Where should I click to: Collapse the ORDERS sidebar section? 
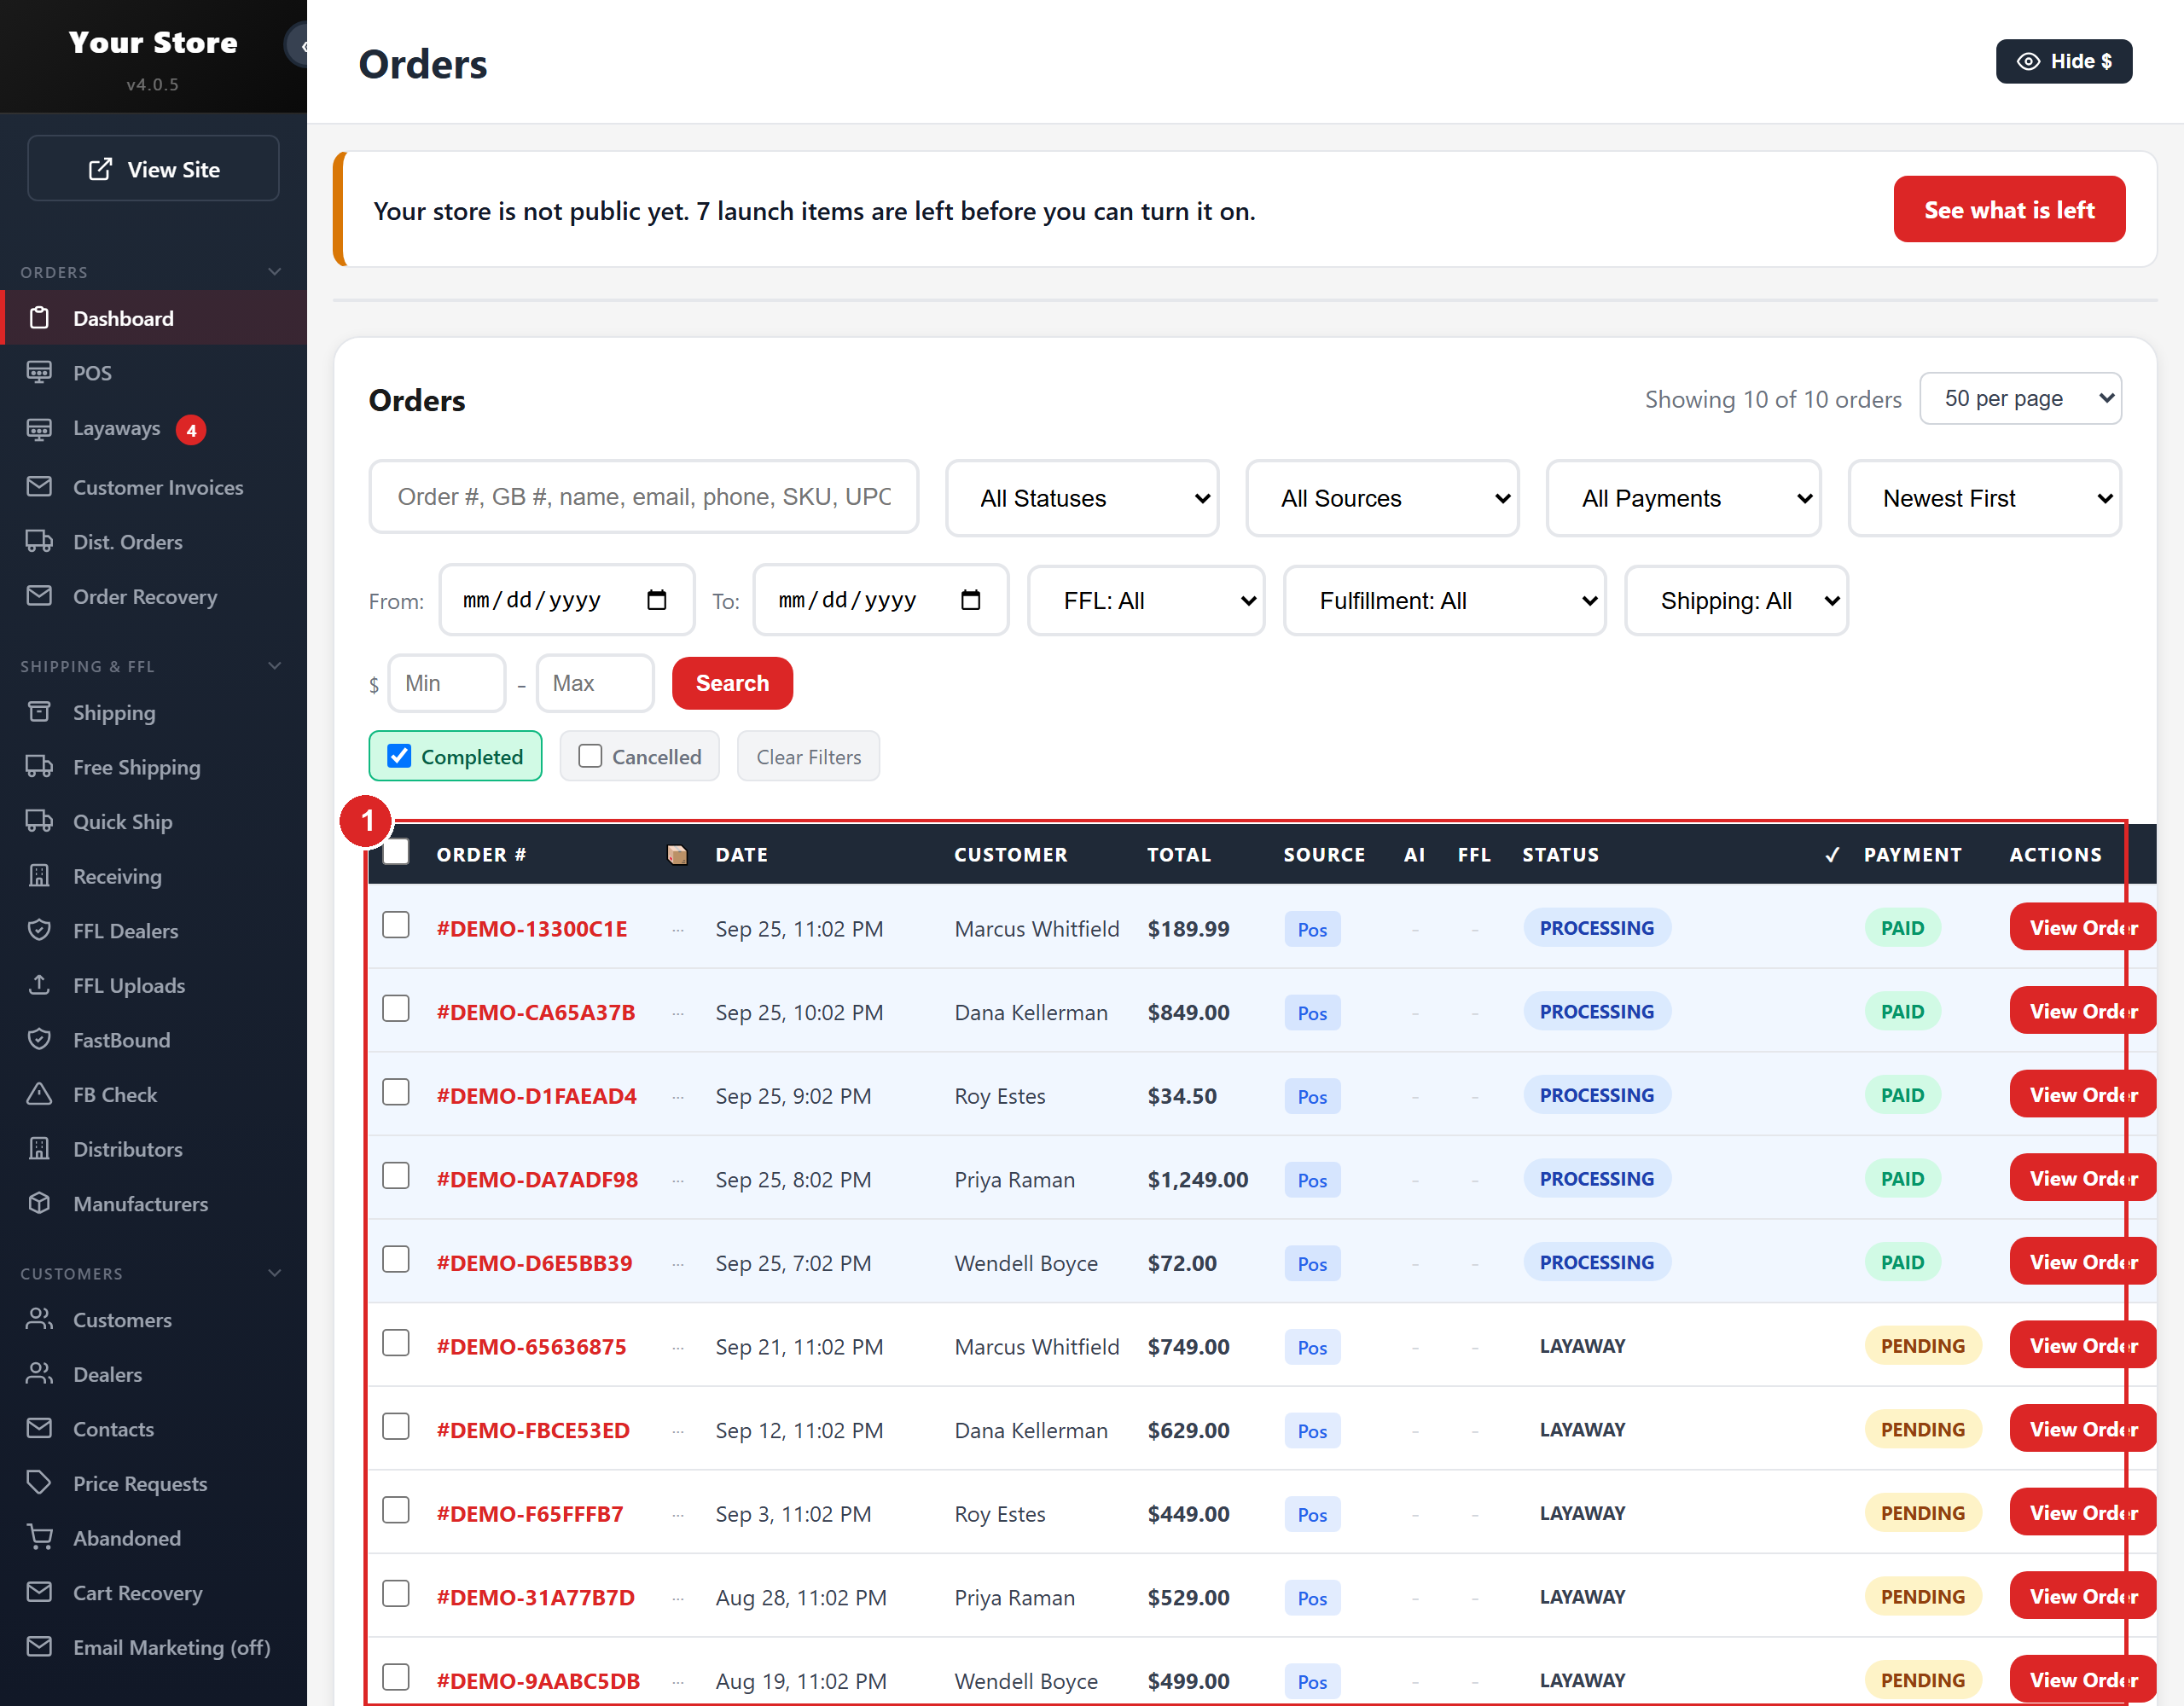click(275, 272)
